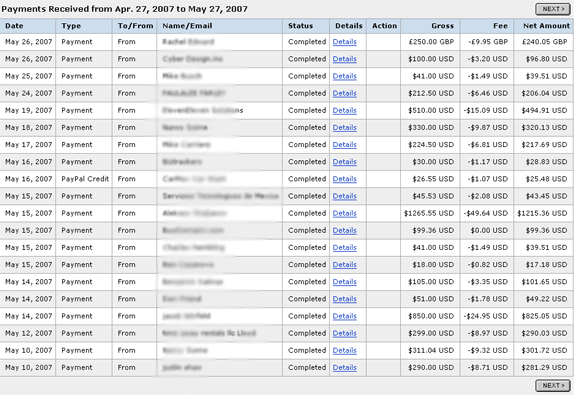Click the $206.04 USD net amount
574x396 pixels.
(x=545, y=93)
